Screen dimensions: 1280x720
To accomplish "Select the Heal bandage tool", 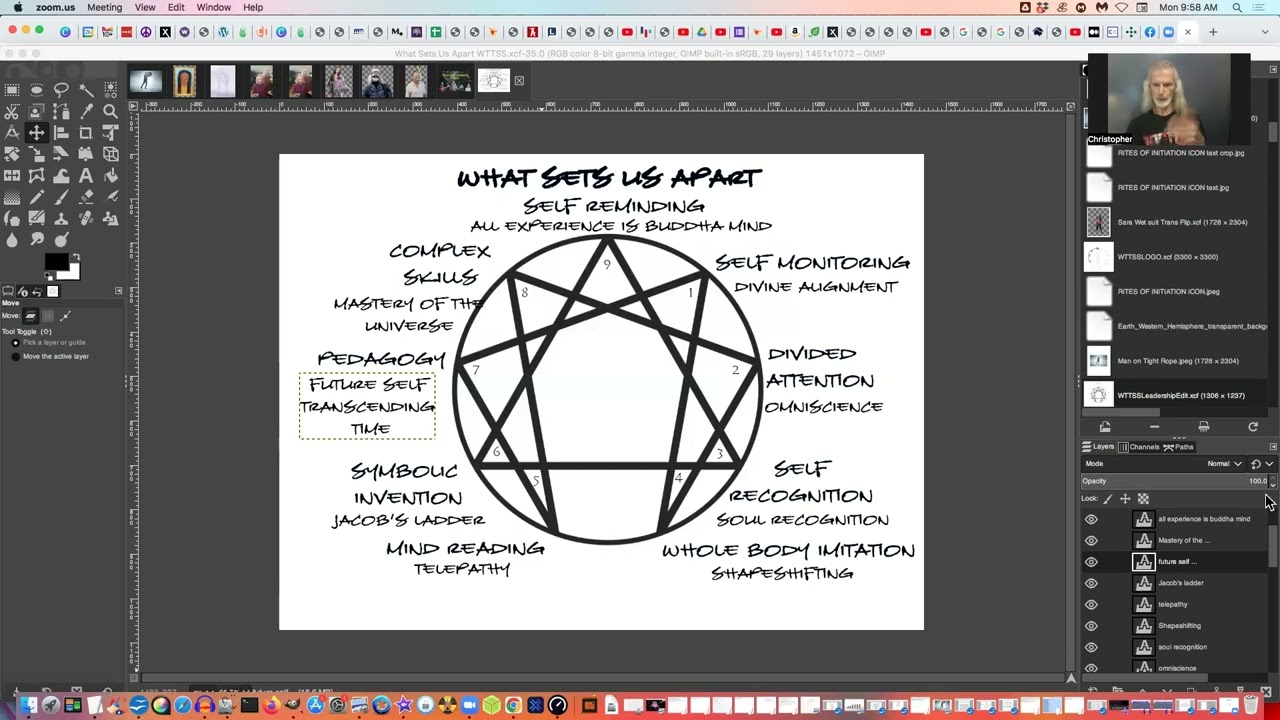I will click(x=86, y=218).
